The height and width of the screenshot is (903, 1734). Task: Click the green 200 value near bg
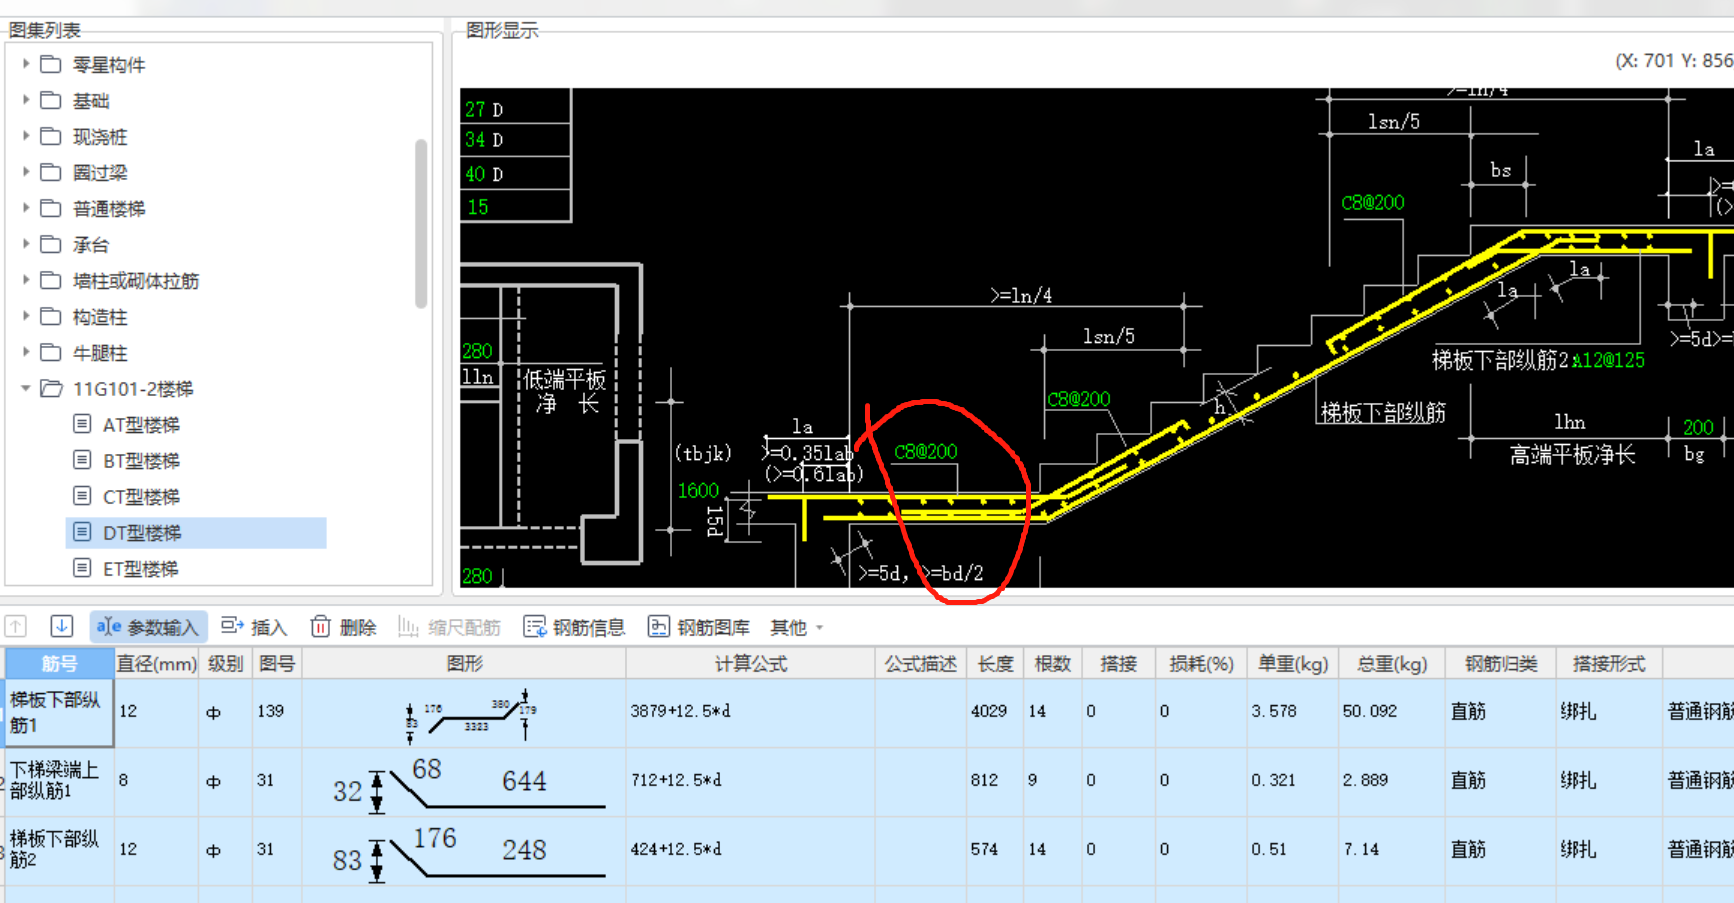1698,427
